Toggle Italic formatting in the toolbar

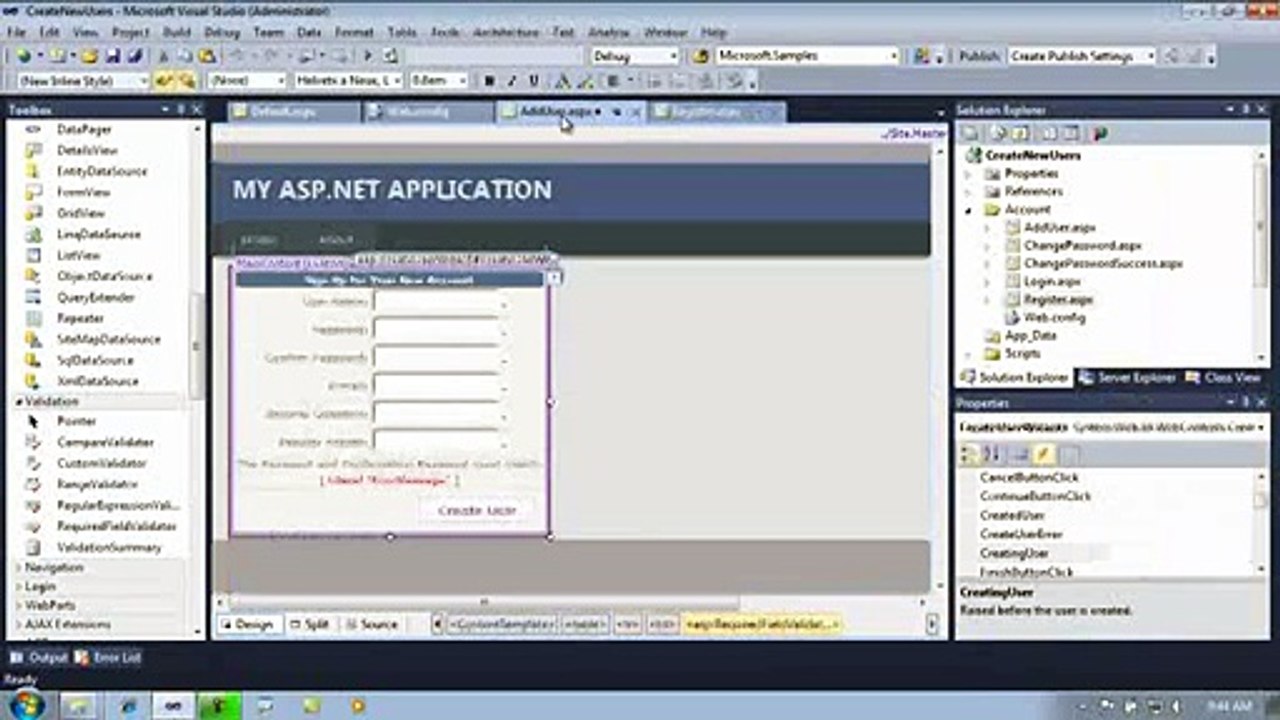[511, 81]
